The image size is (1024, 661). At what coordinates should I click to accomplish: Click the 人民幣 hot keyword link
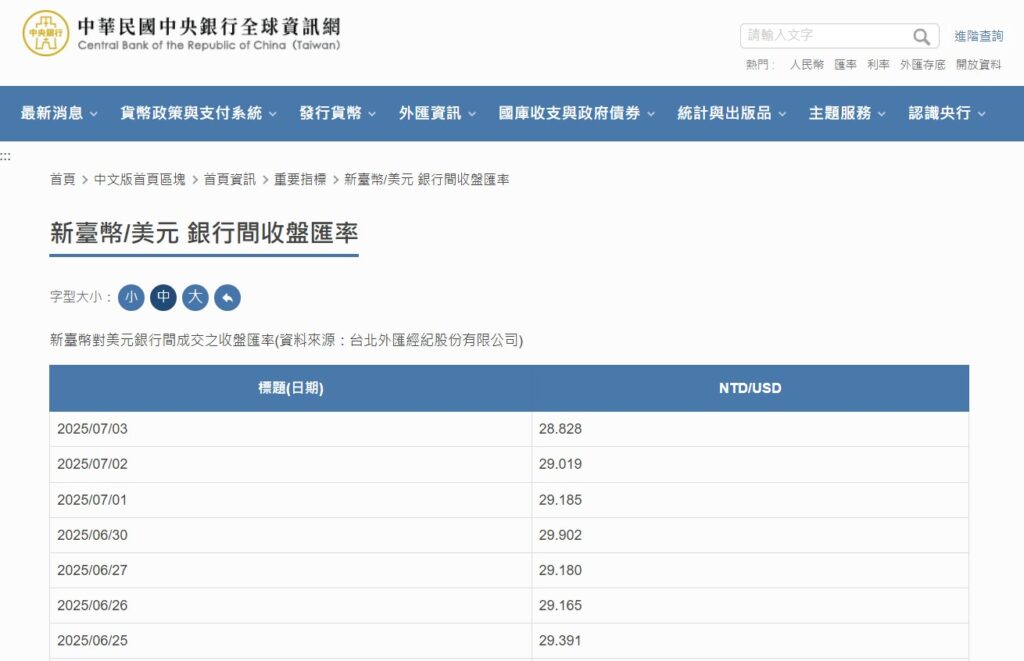[807, 65]
